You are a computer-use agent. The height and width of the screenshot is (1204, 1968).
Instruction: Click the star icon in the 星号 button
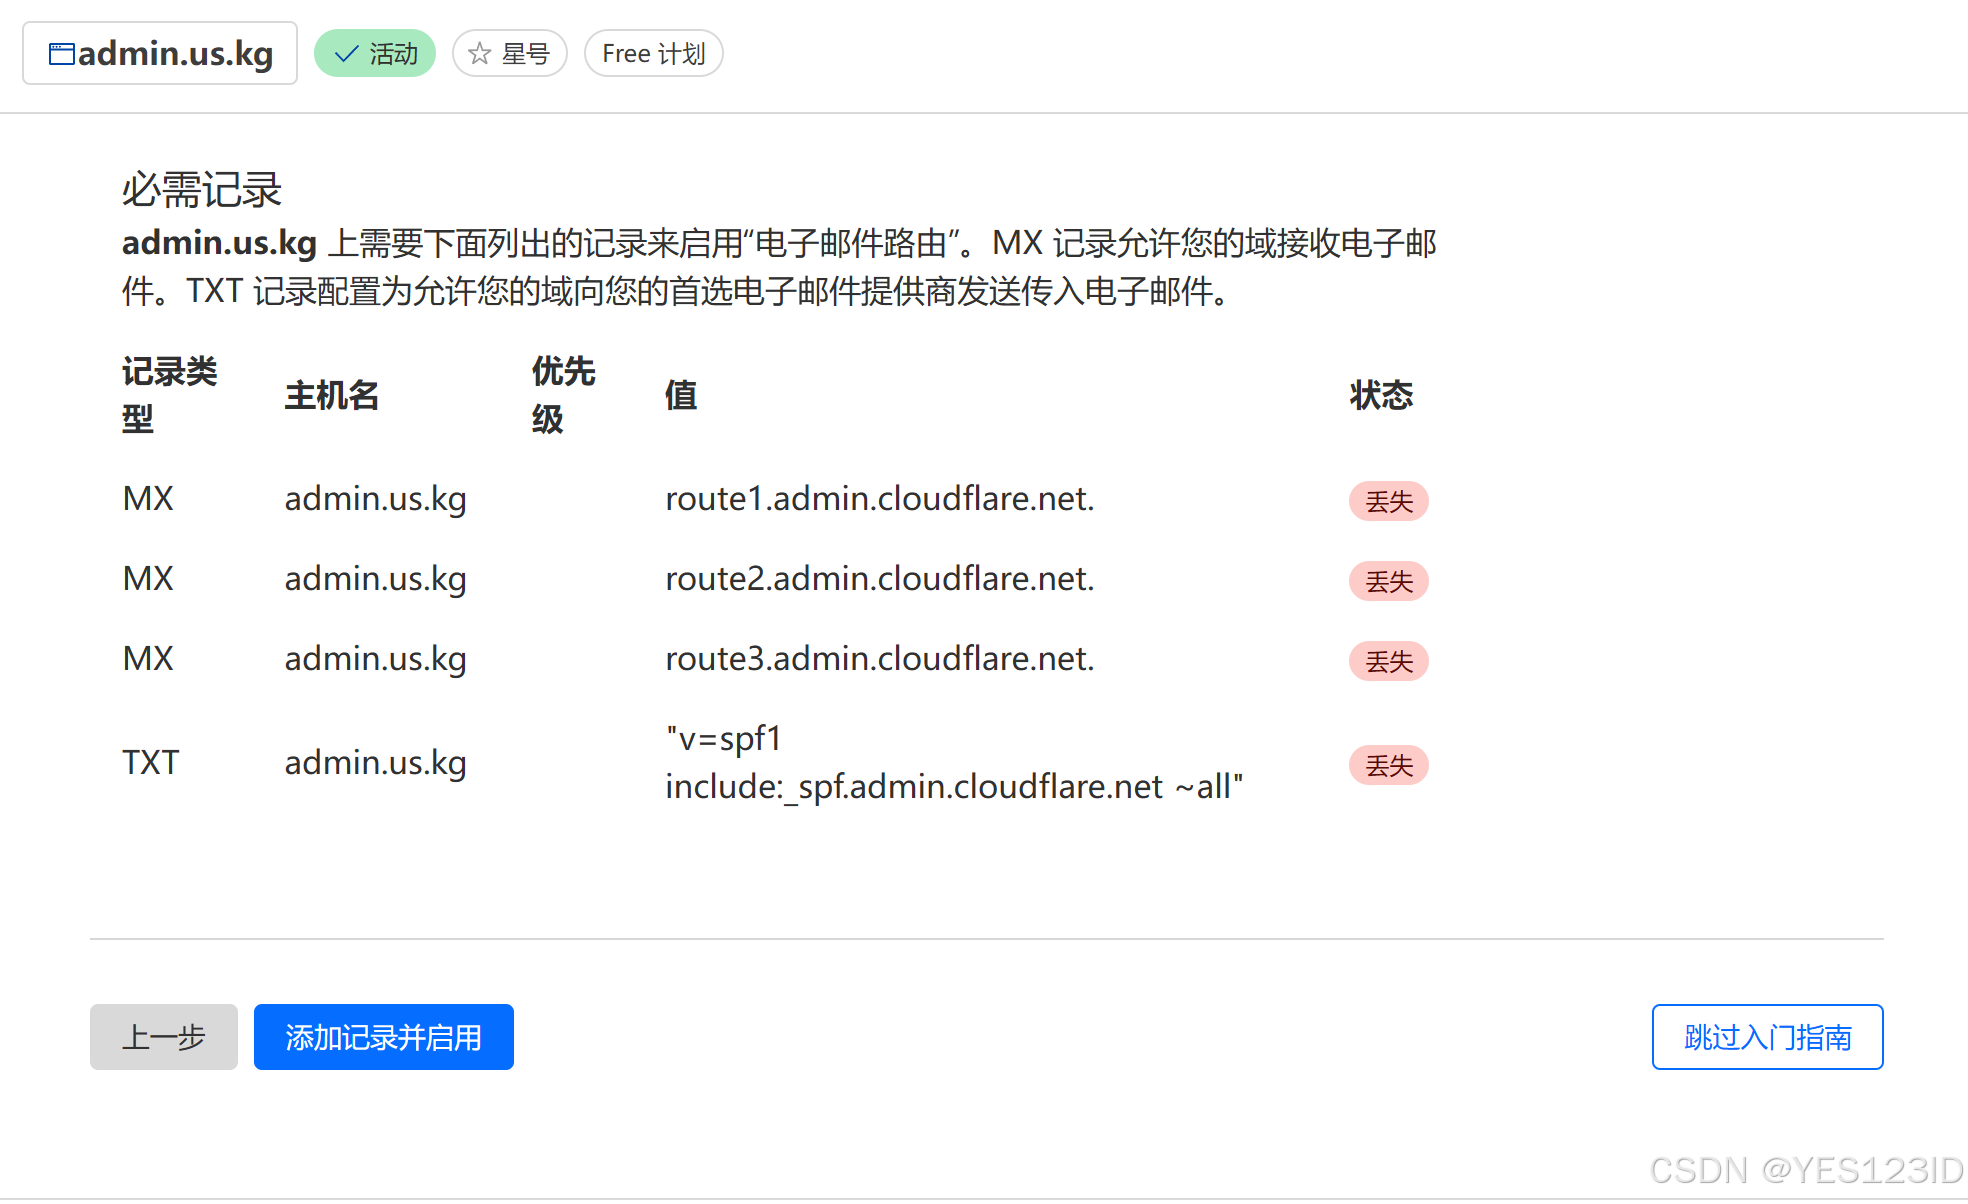(x=480, y=54)
